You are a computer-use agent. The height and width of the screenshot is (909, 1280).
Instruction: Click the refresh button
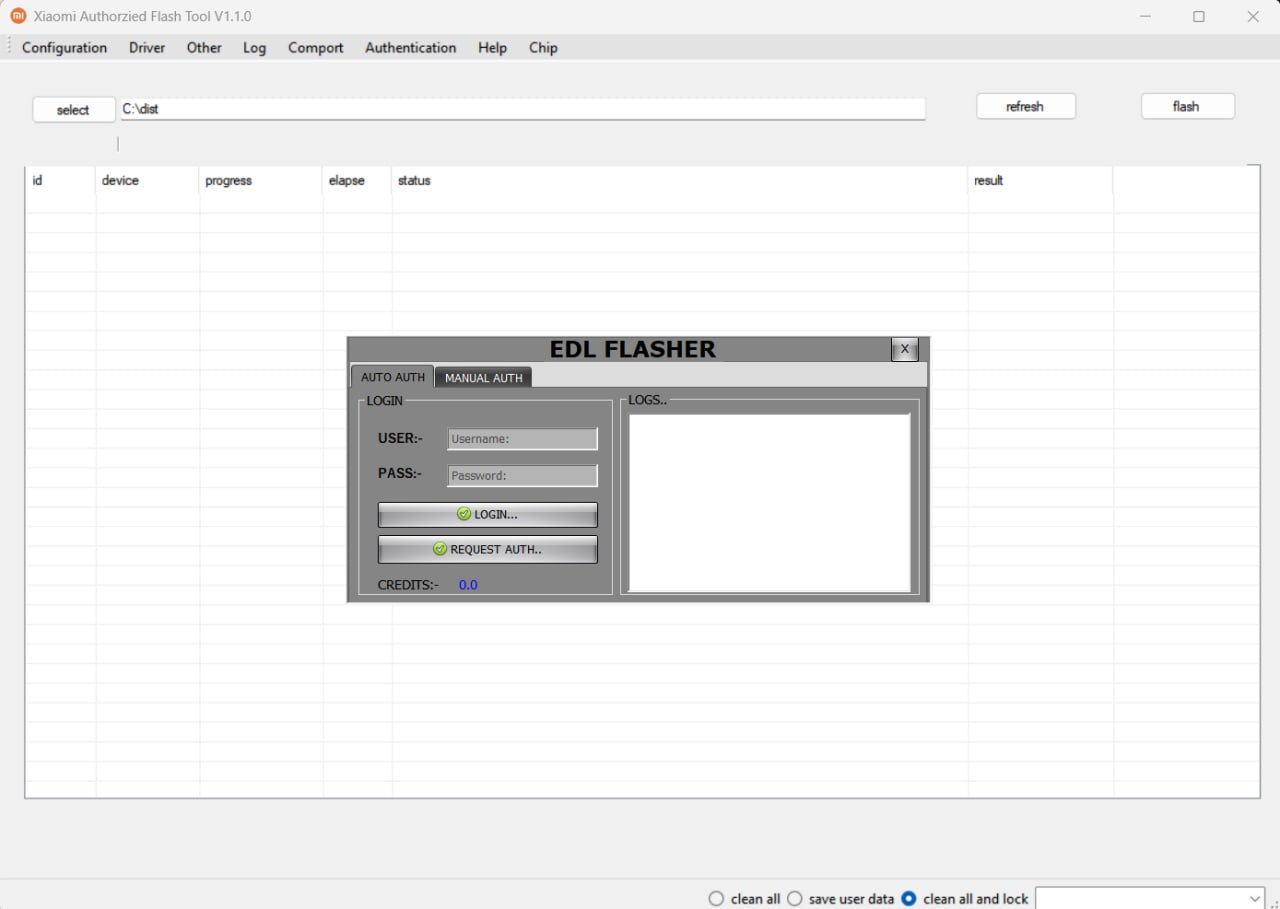pos(1025,106)
